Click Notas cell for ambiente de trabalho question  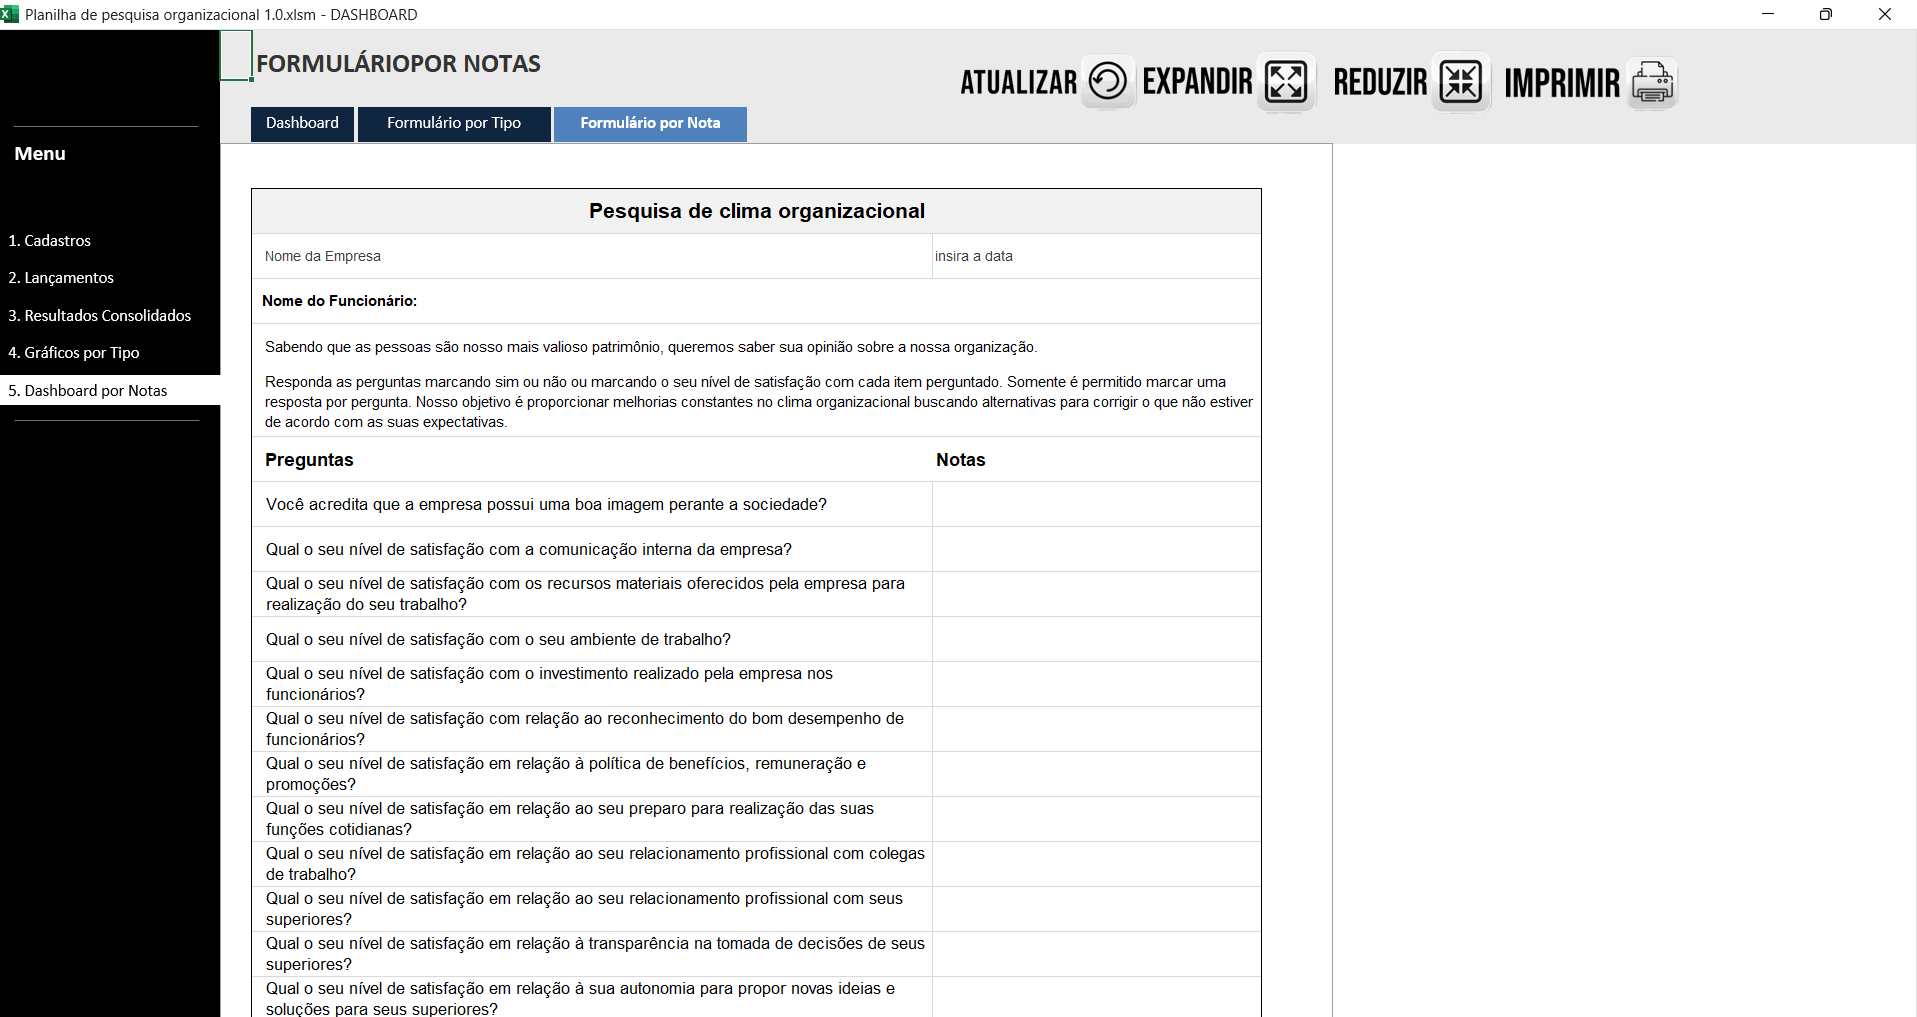click(1095, 640)
